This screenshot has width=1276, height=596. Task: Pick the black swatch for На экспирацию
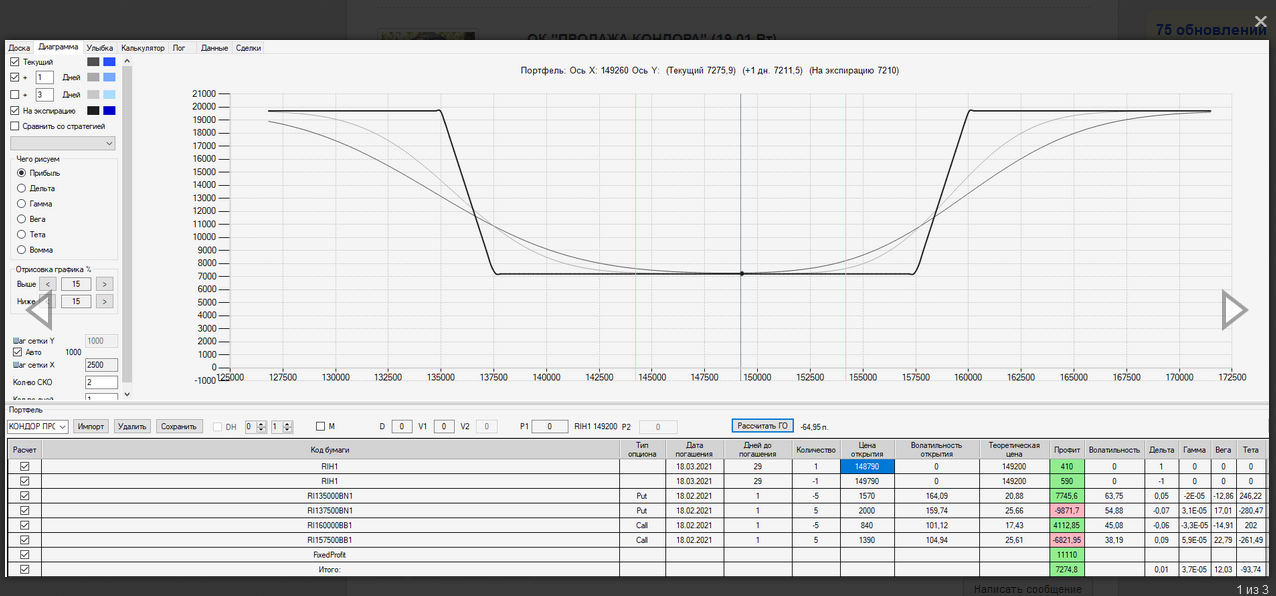click(x=93, y=111)
